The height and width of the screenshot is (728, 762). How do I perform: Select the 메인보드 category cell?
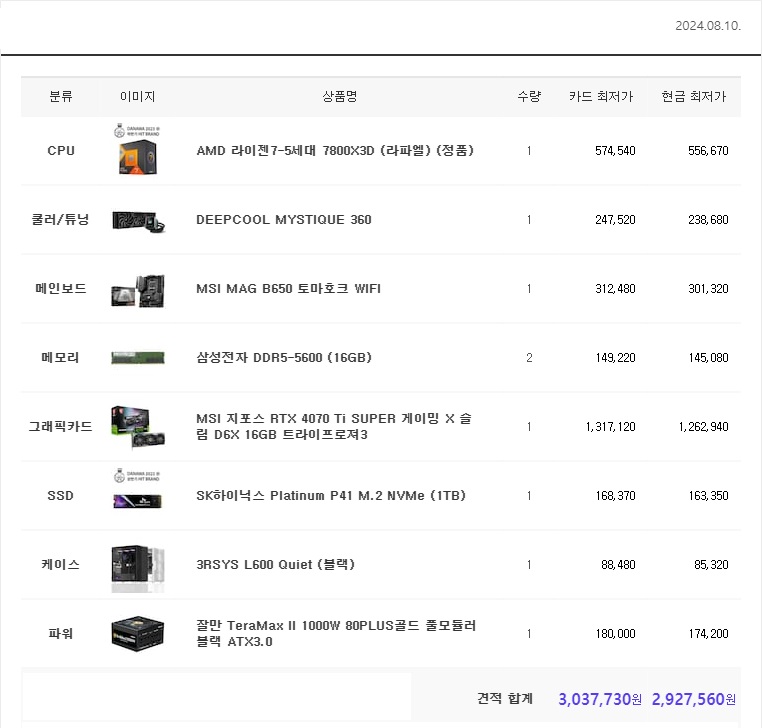[61, 289]
